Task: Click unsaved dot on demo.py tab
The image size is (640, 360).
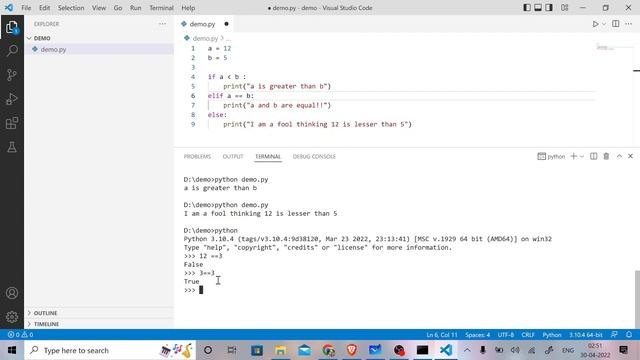Action: tap(226, 24)
